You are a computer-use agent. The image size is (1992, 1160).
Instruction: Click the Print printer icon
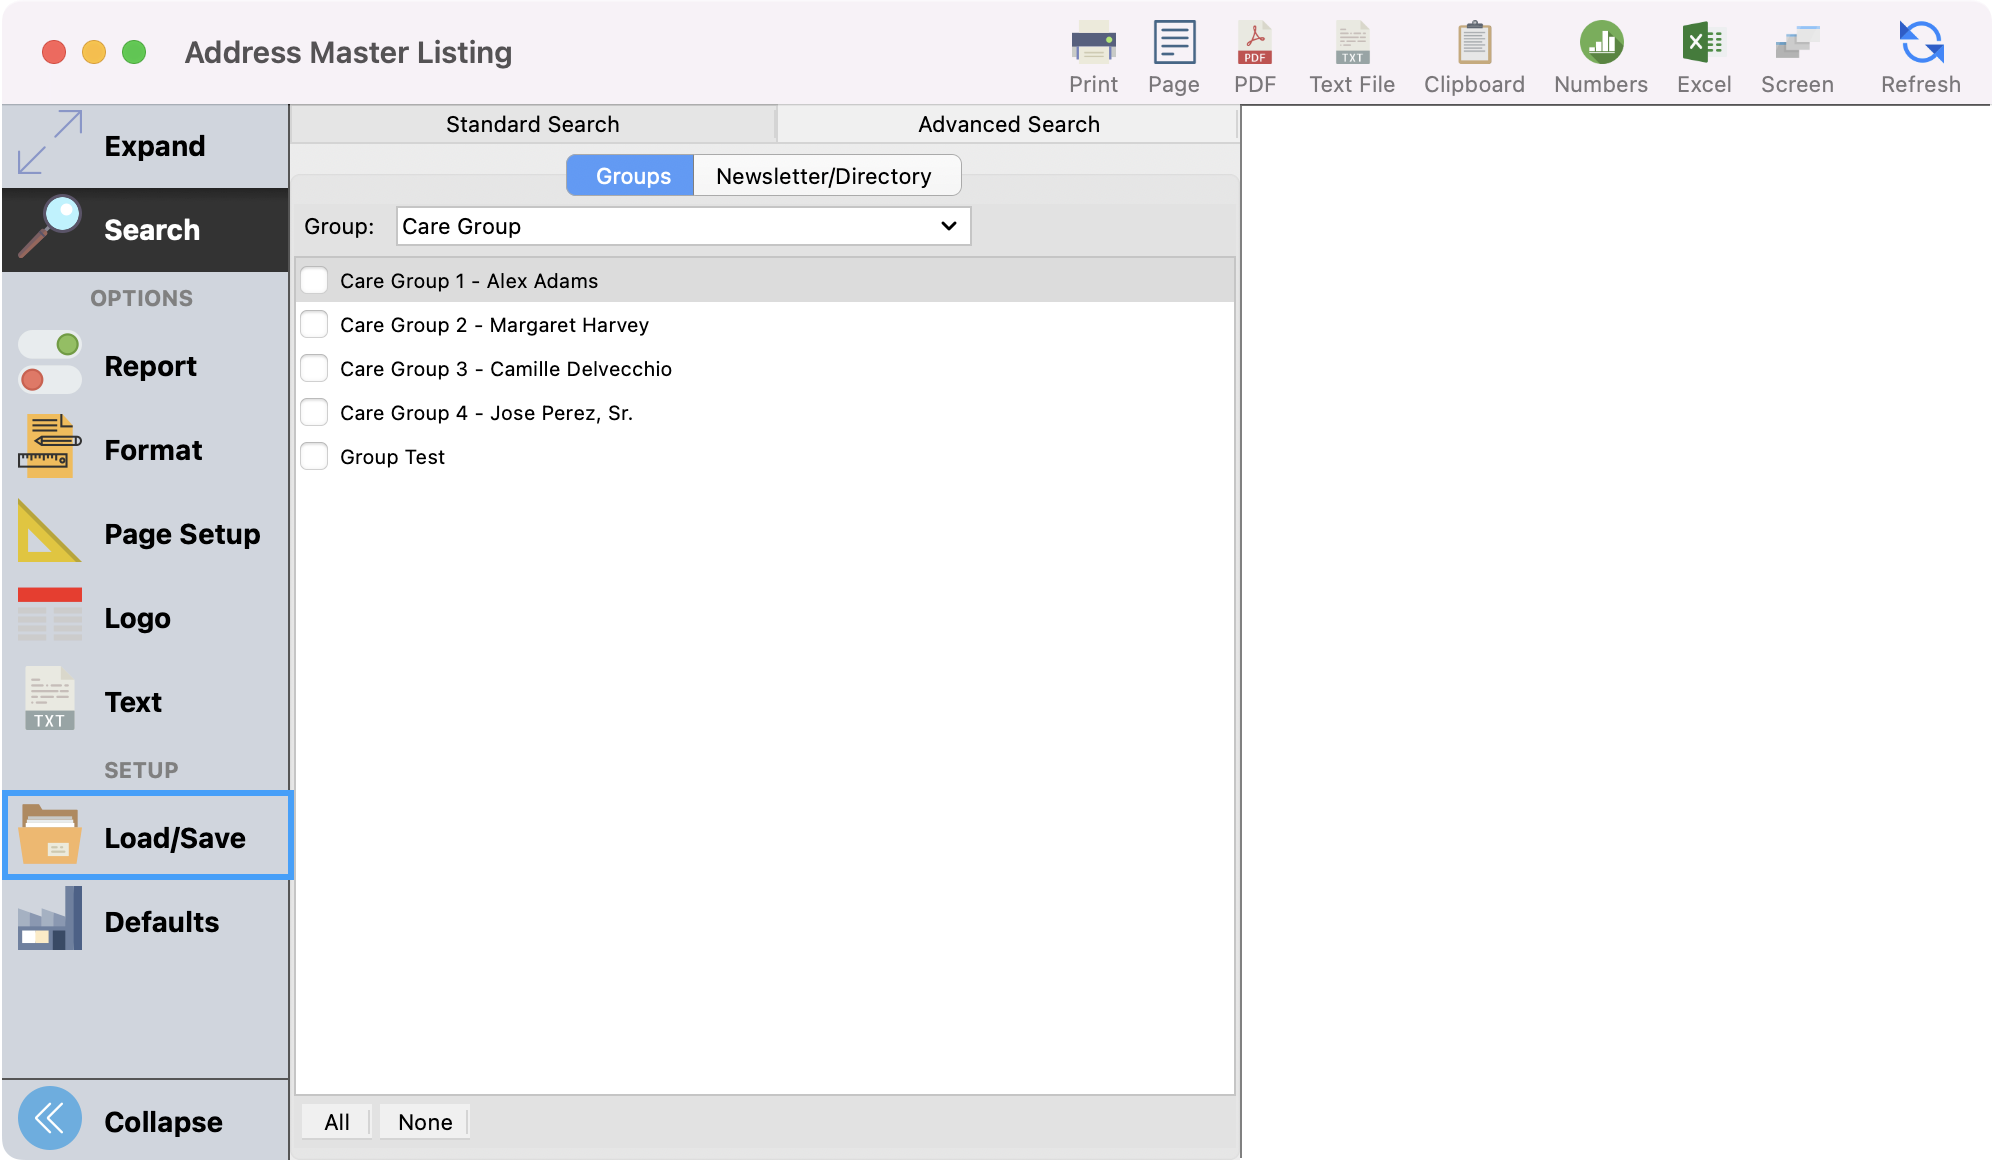1093,44
